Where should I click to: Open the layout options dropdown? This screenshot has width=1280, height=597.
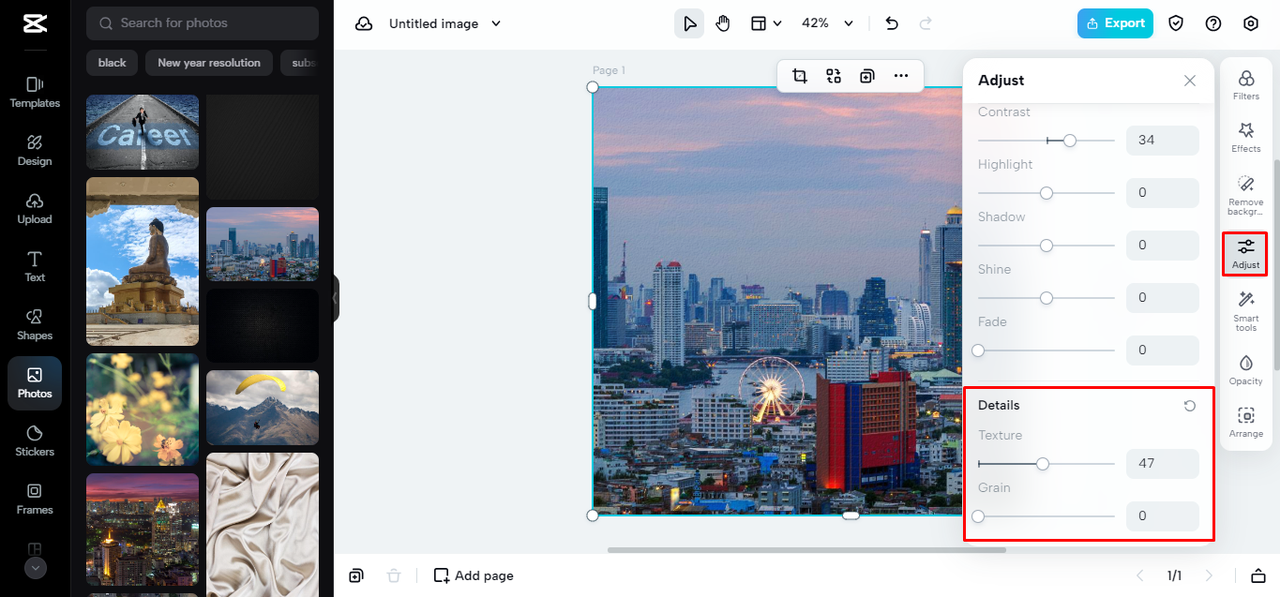point(766,23)
